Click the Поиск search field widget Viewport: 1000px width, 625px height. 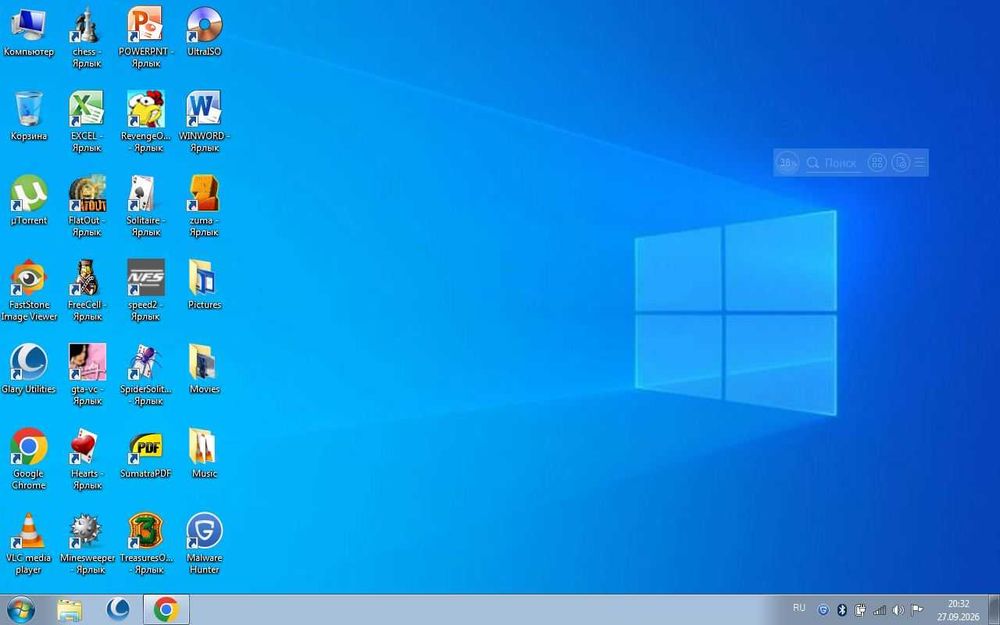(x=833, y=163)
